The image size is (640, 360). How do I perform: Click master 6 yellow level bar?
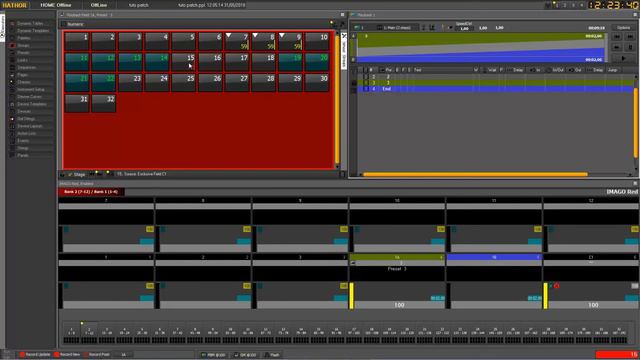click(x=546, y=296)
